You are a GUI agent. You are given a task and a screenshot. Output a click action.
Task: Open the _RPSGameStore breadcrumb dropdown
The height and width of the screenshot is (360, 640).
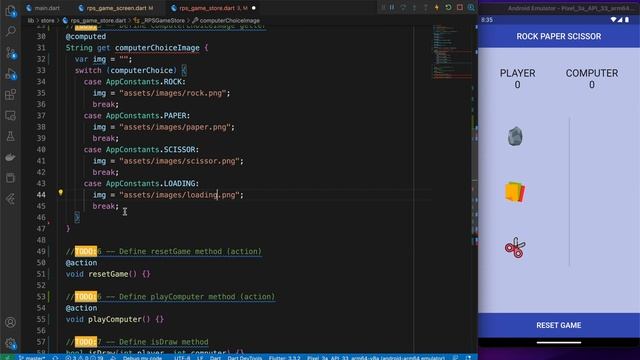[159, 20]
